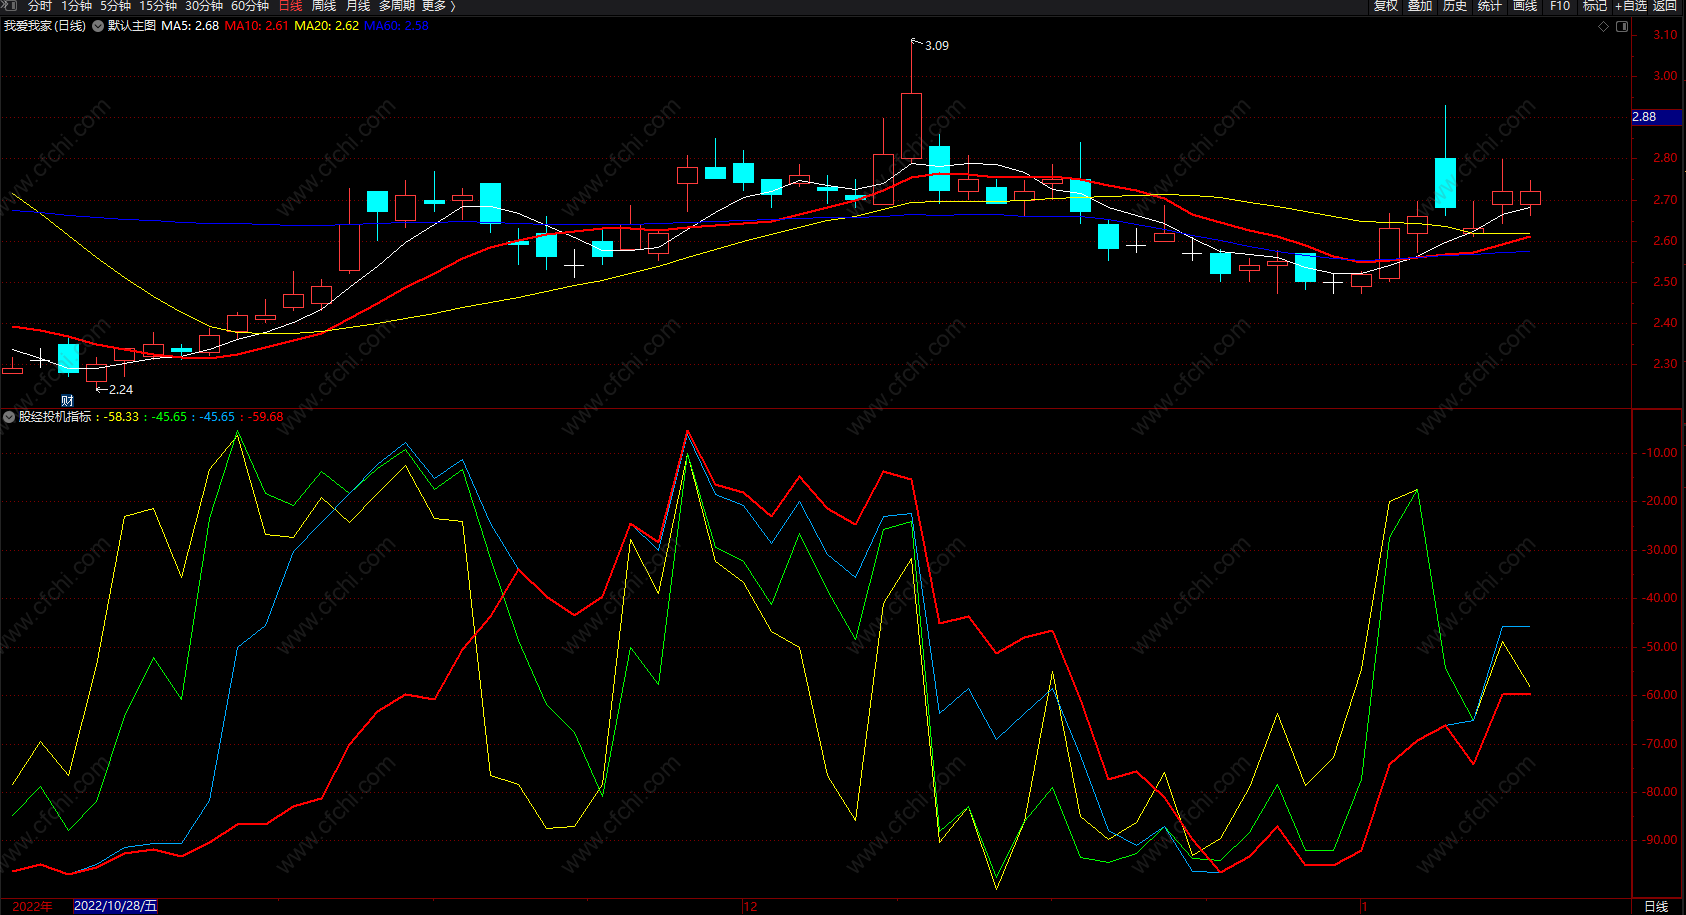Open F10 company information
The width and height of the screenshot is (1686, 915).
point(1560,6)
